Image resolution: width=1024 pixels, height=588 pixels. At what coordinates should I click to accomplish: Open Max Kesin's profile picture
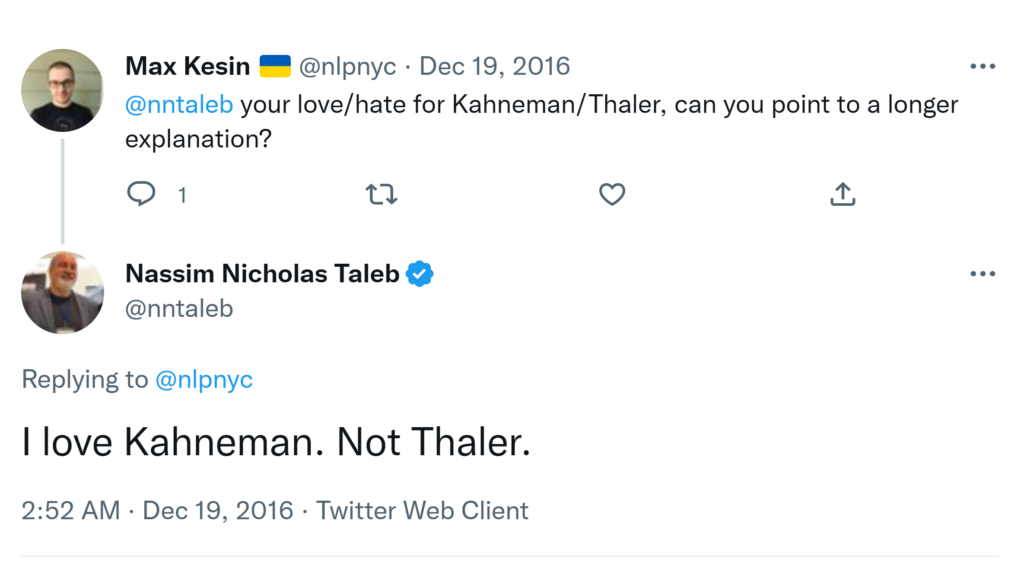tap(62, 90)
